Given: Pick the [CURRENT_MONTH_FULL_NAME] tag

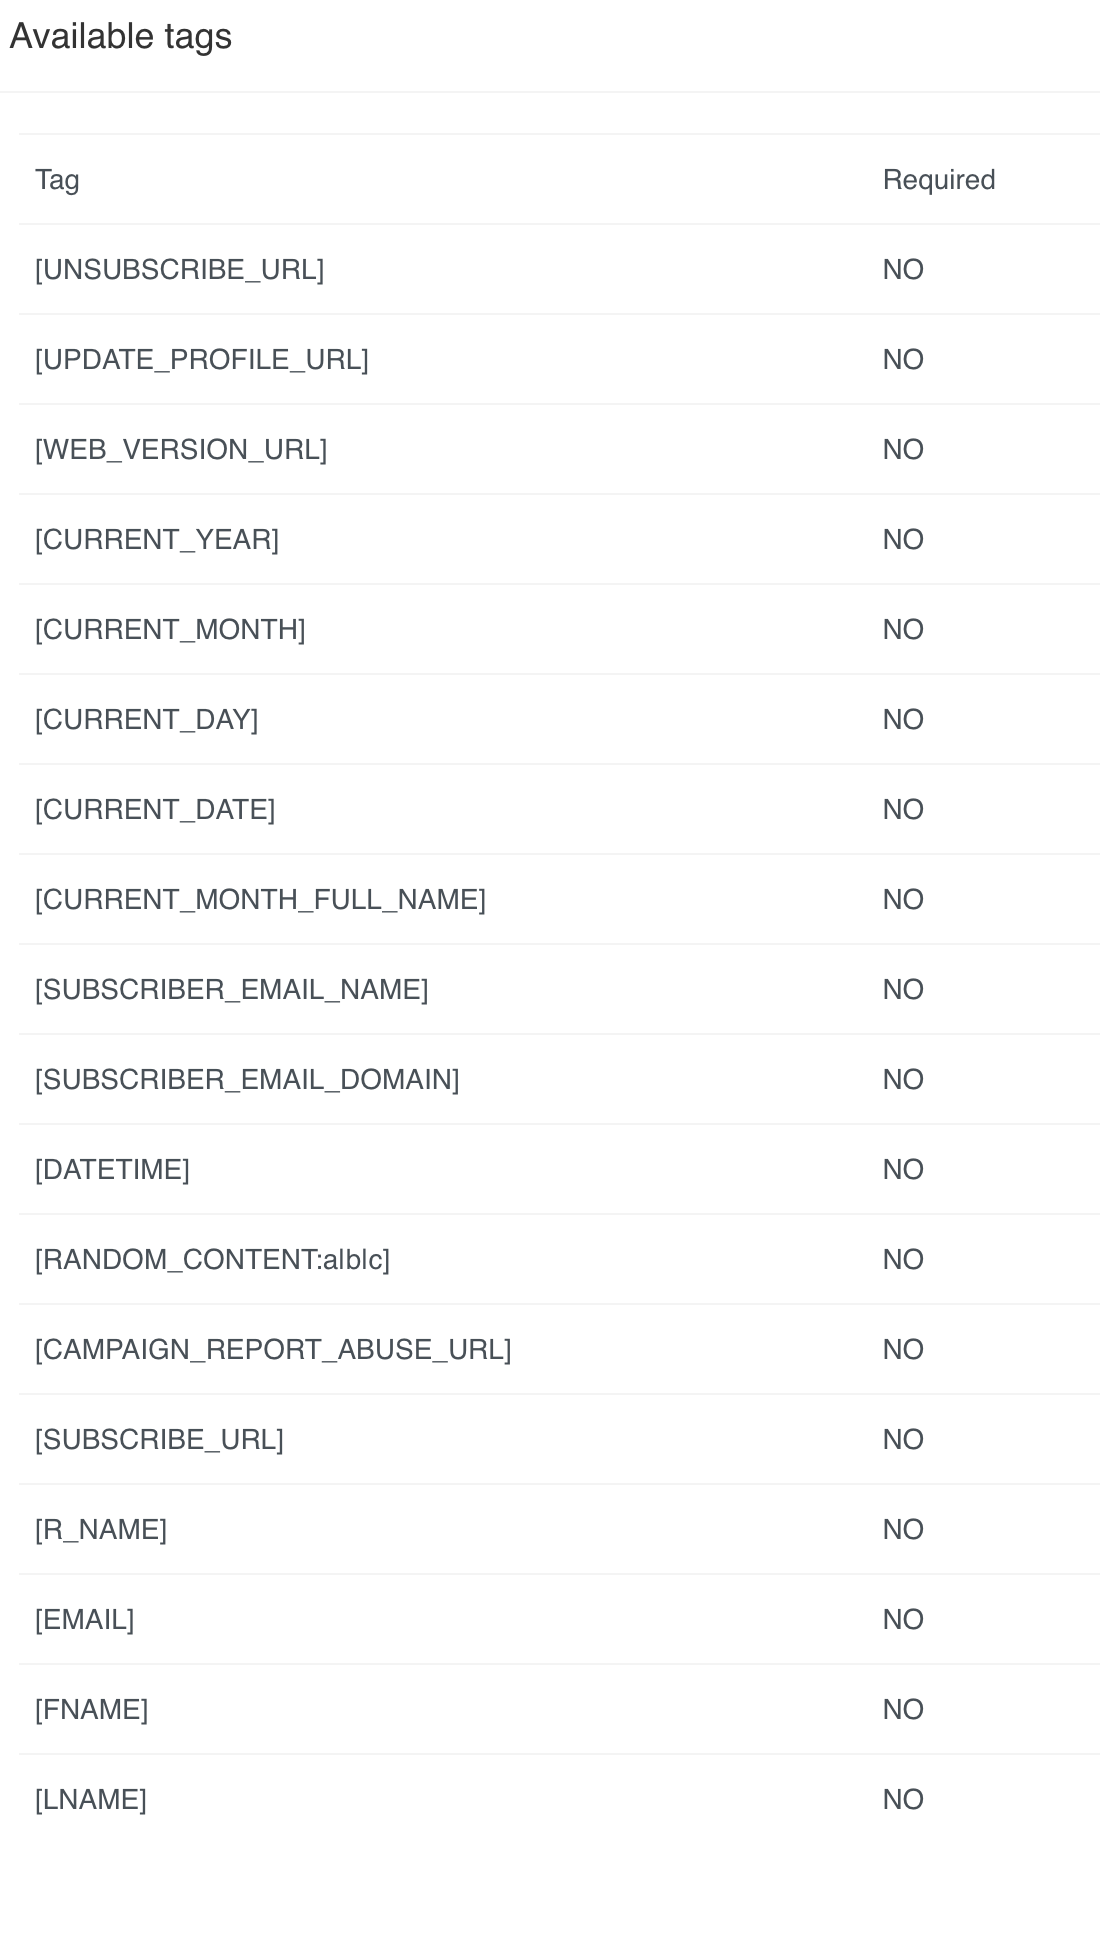Looking at the screenshot, I should (260, 900).
